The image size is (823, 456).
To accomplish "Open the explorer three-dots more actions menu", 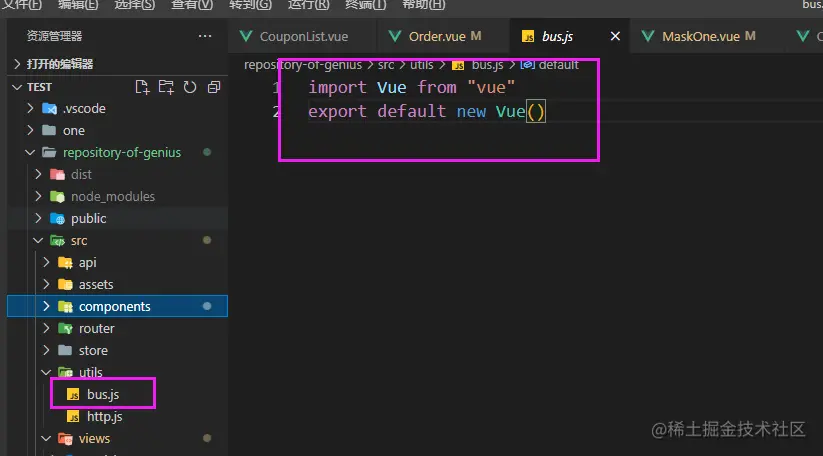I will (x=205, y=36).
